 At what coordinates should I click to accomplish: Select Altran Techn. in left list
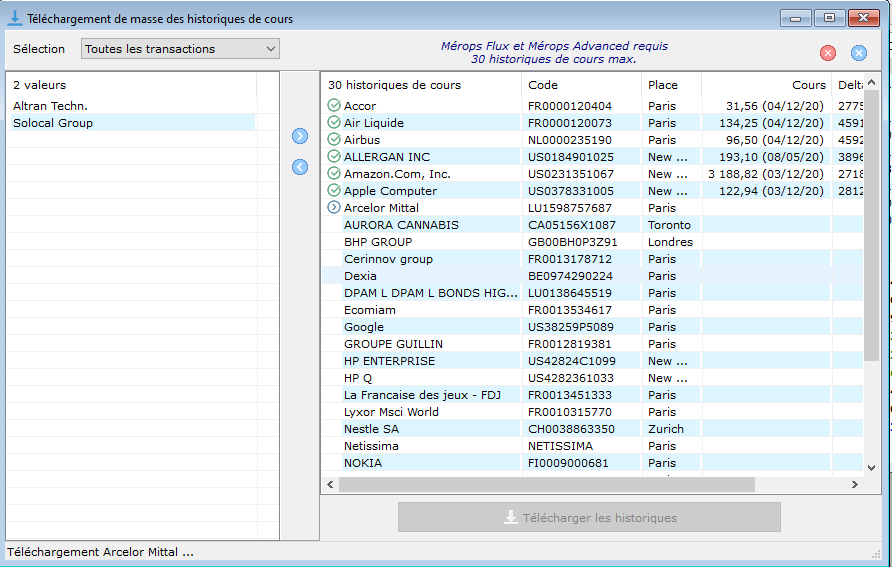tap(133, 106)
